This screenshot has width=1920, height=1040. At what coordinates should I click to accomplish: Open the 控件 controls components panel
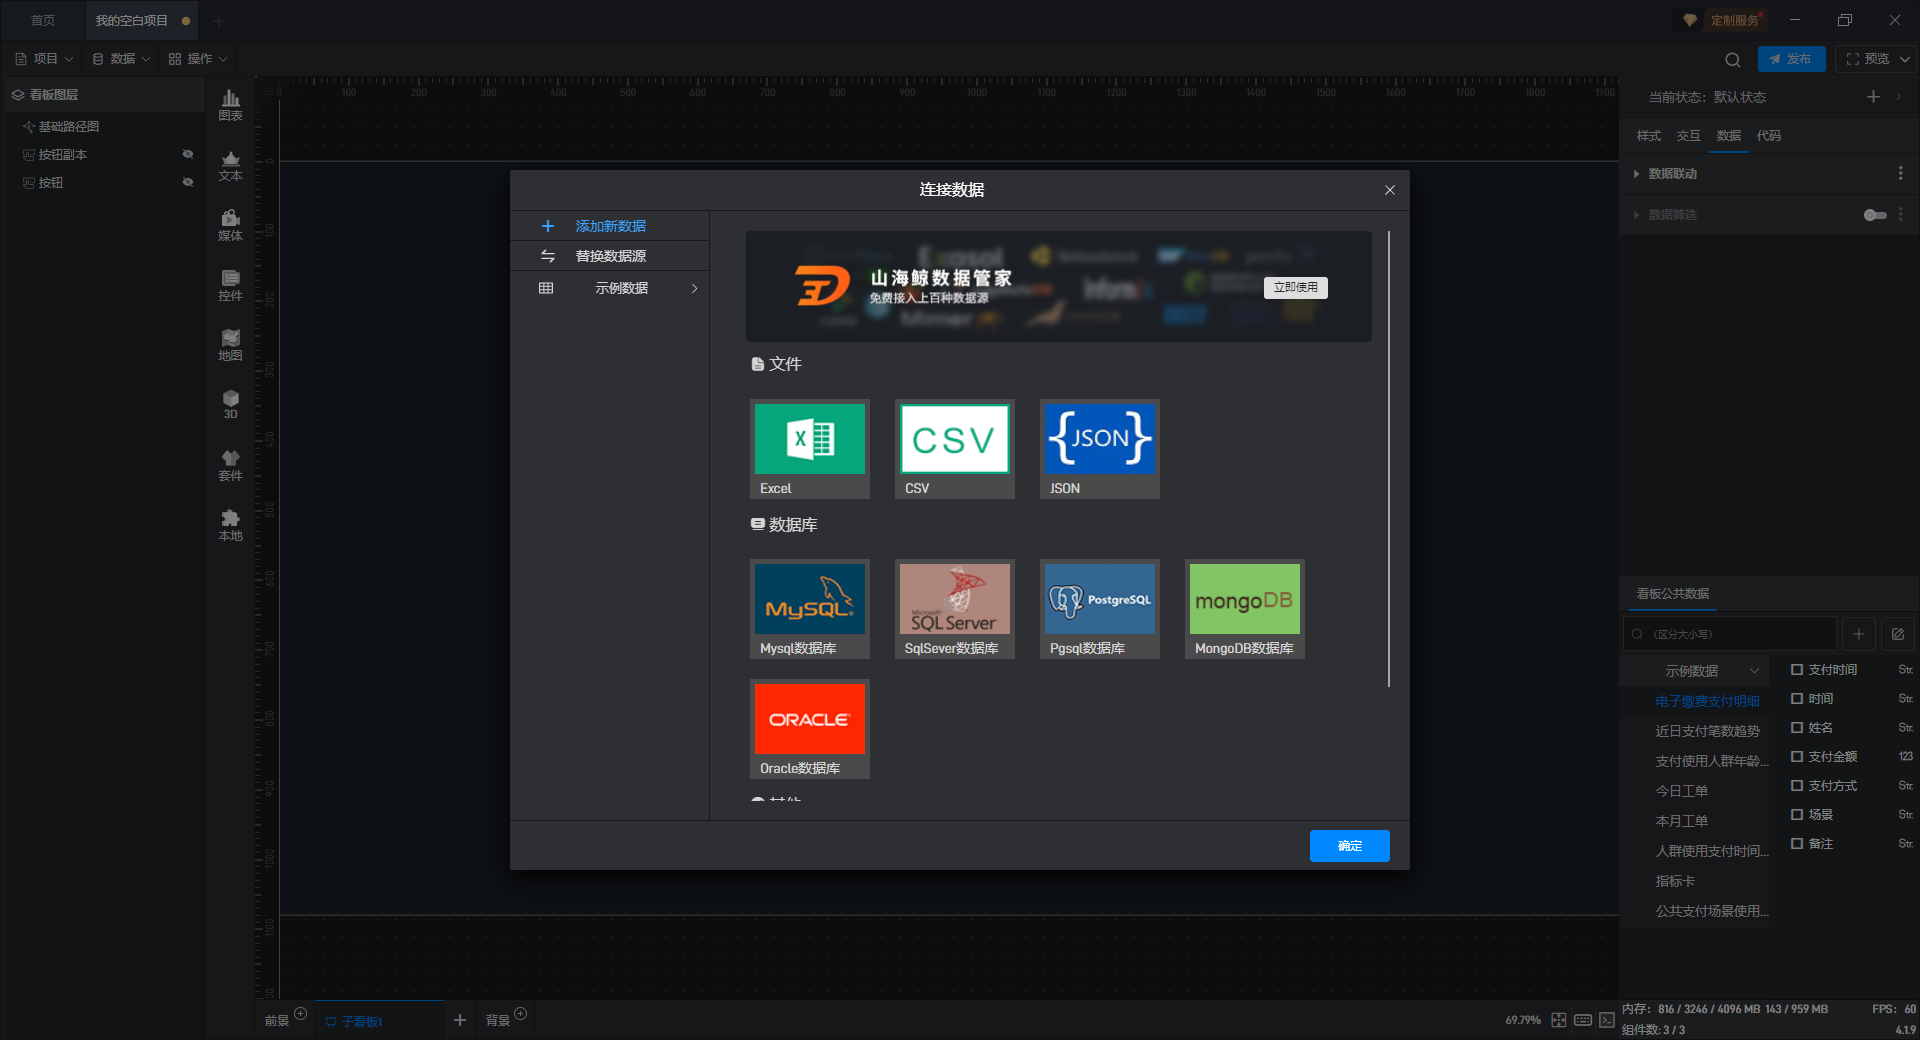[x=230, y=285]
